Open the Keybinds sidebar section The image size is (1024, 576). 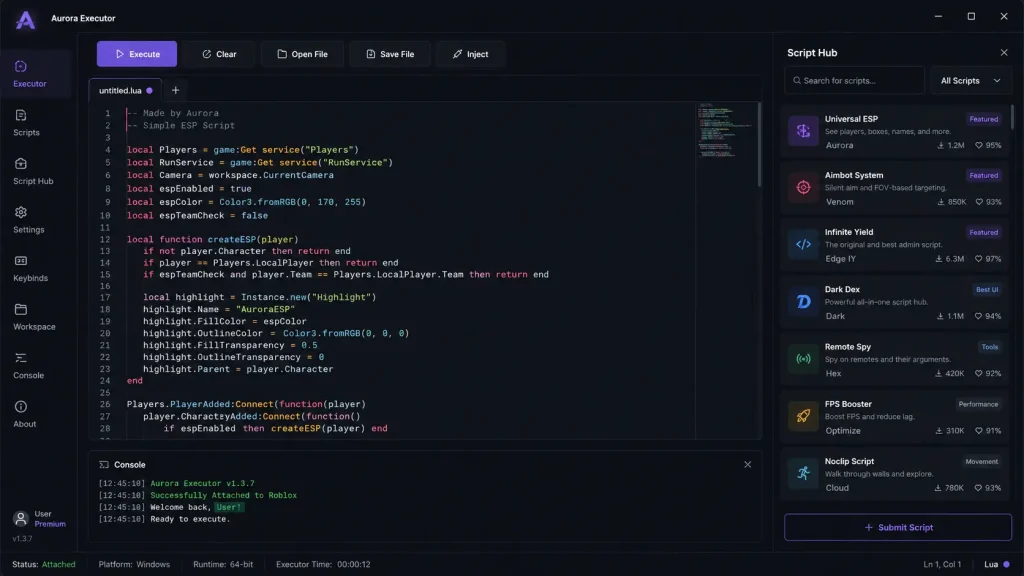tap(30, 268)
